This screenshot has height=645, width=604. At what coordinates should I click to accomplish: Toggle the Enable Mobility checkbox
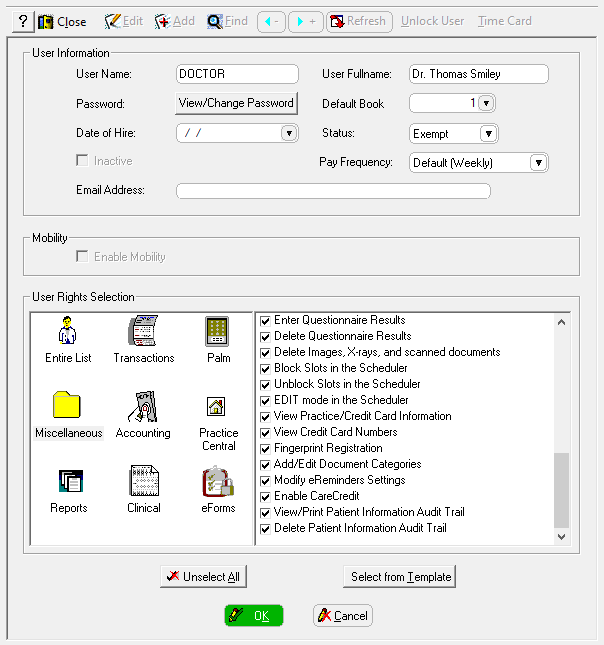tap(82, 256)
